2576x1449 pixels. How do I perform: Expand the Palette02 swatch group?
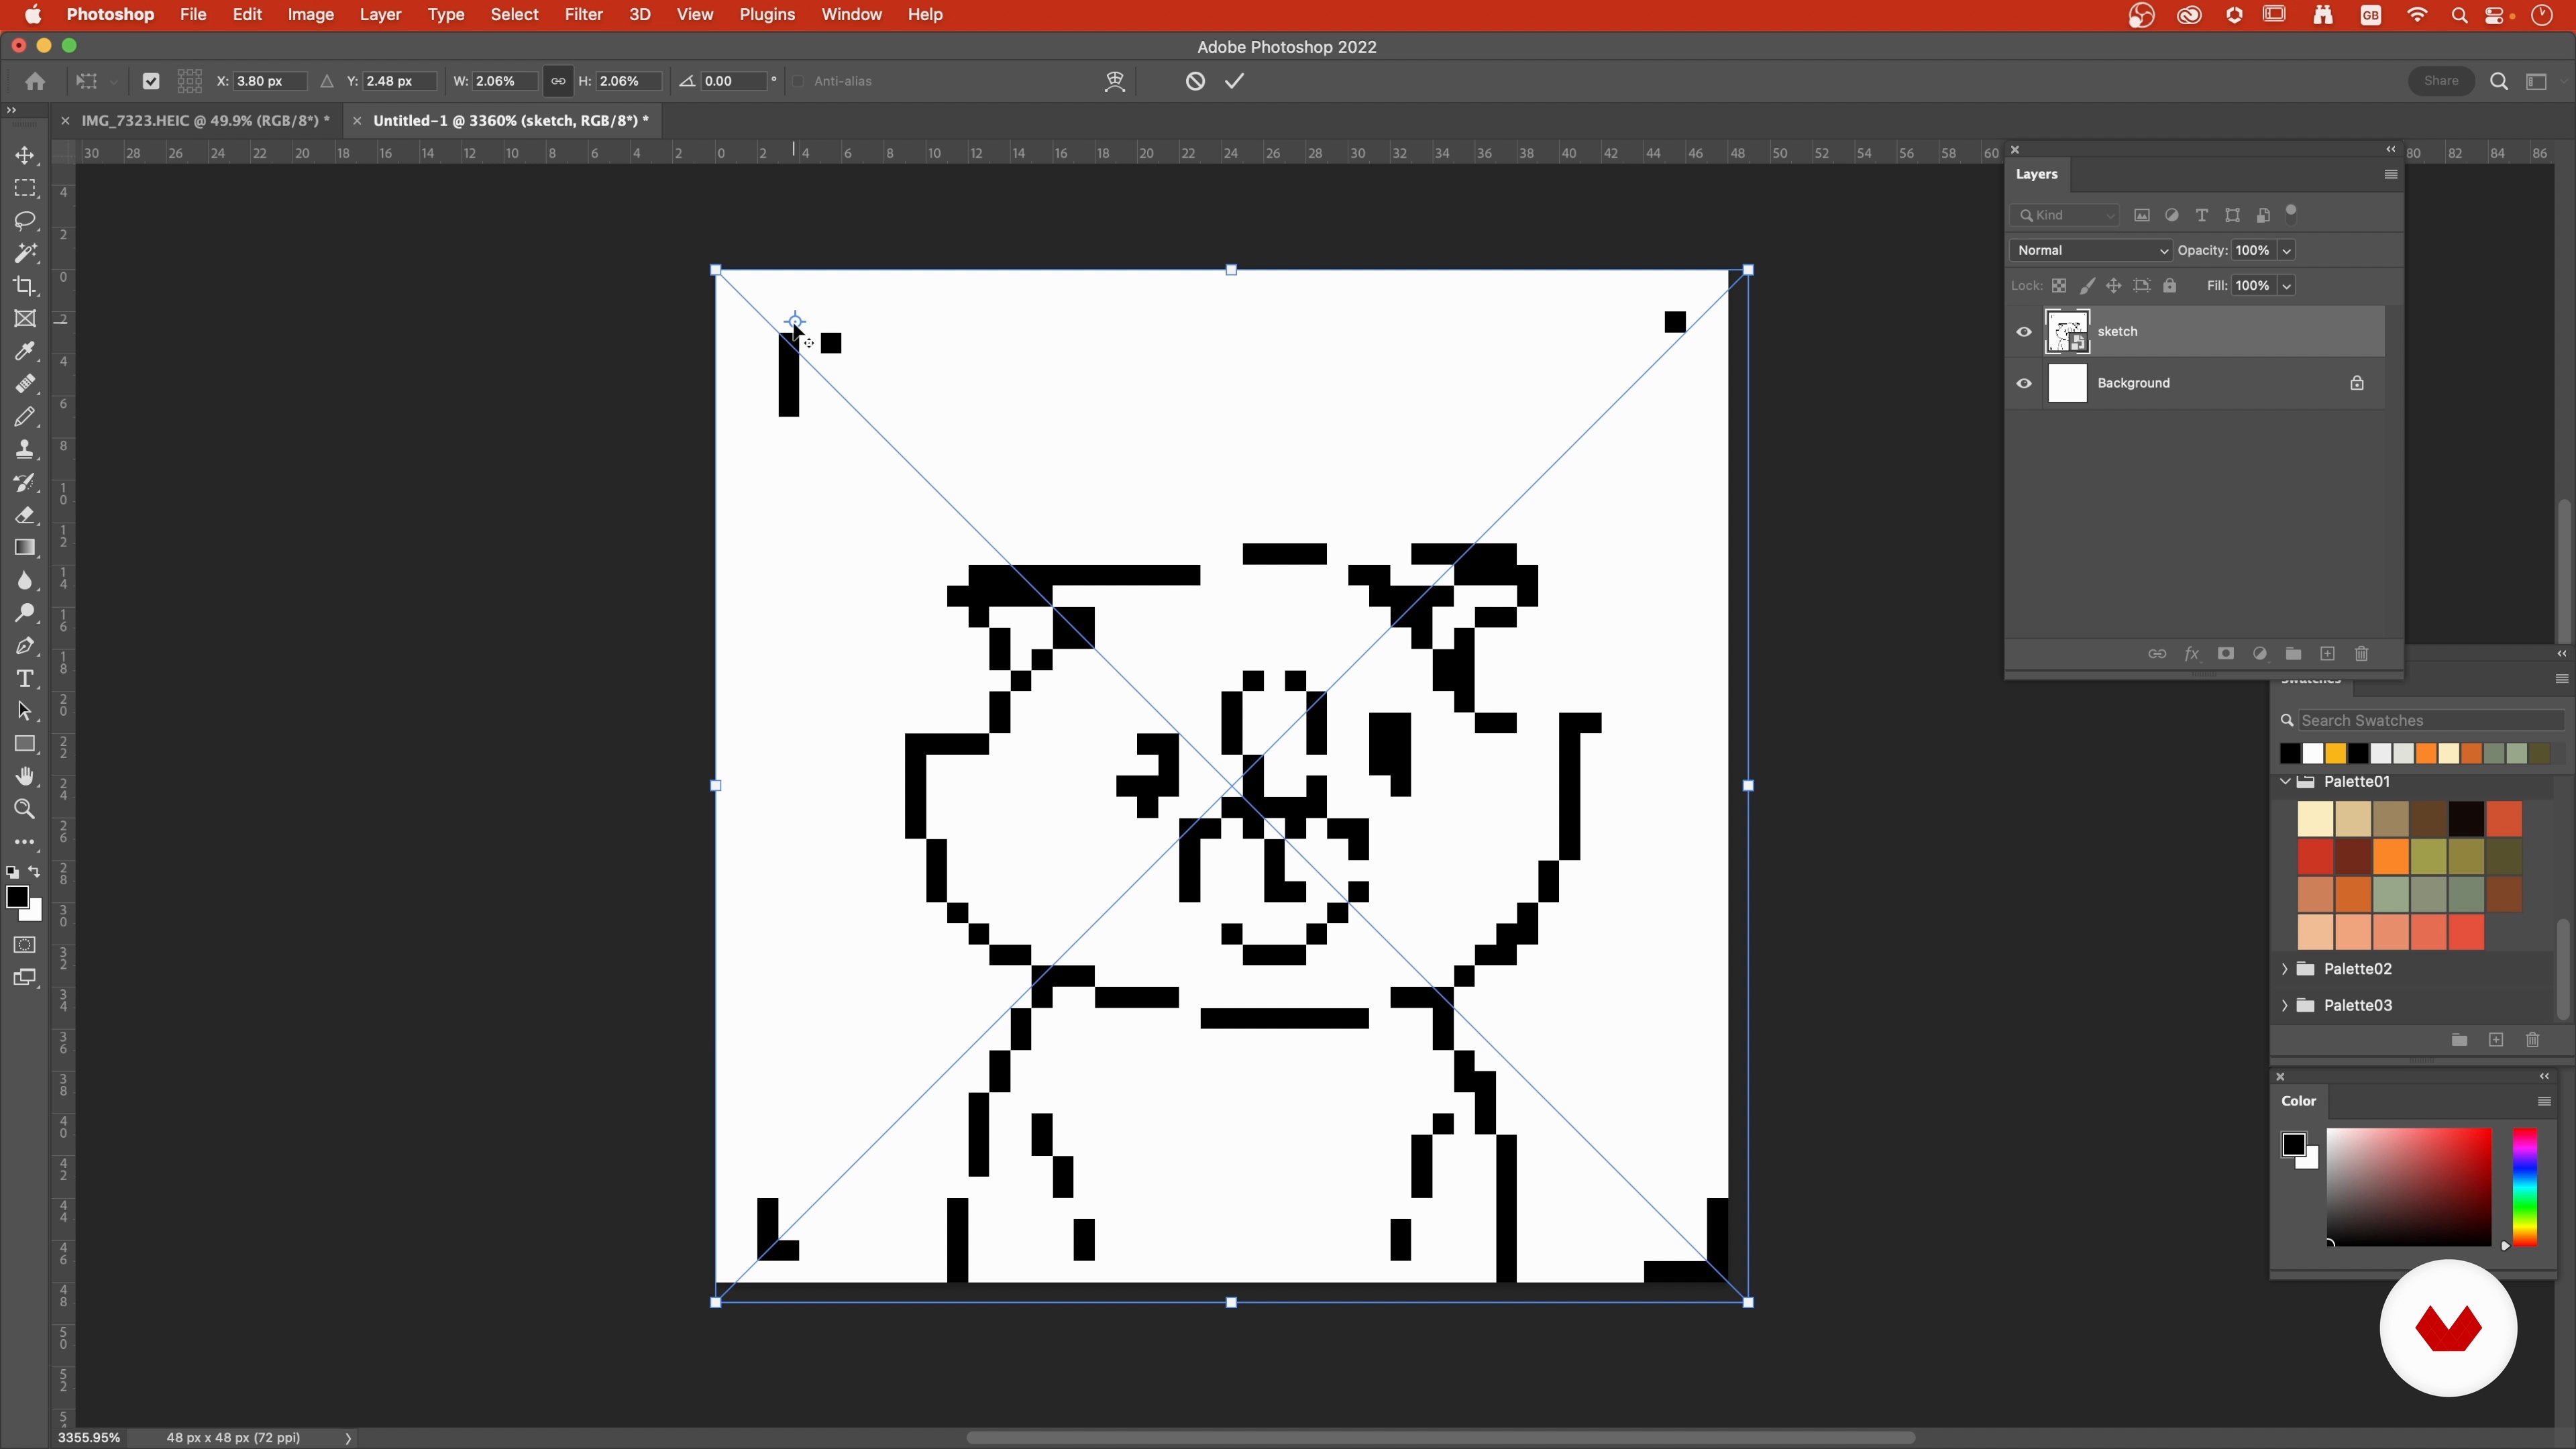(x=2285, y=969)
